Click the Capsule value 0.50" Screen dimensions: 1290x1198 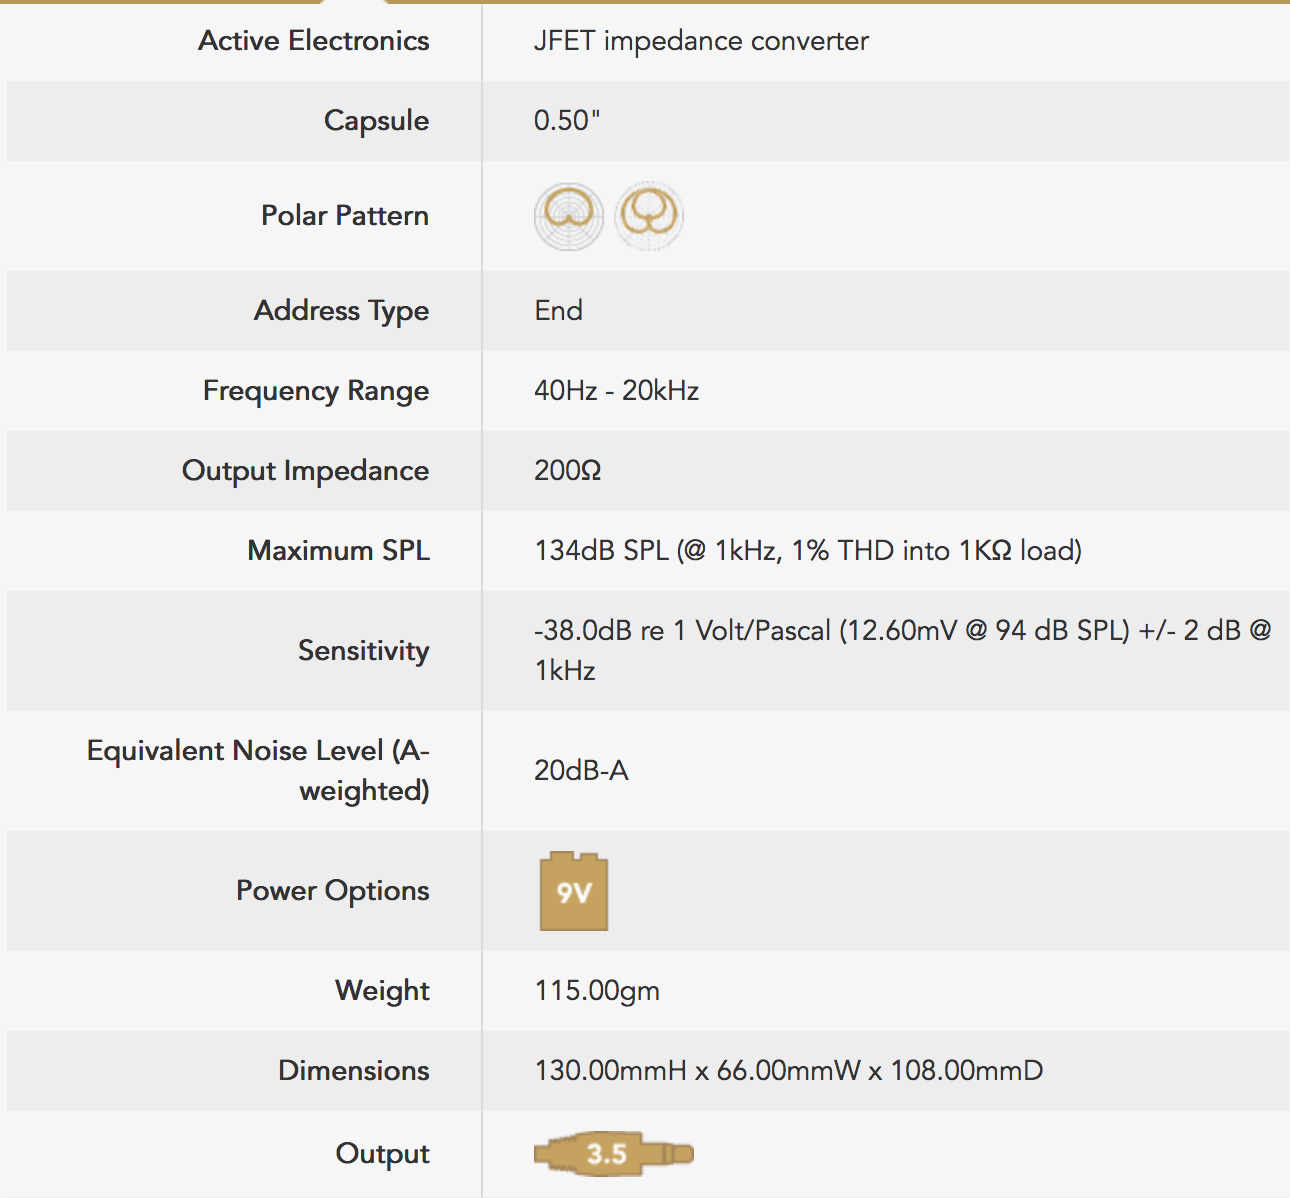[x=567, y=121]
